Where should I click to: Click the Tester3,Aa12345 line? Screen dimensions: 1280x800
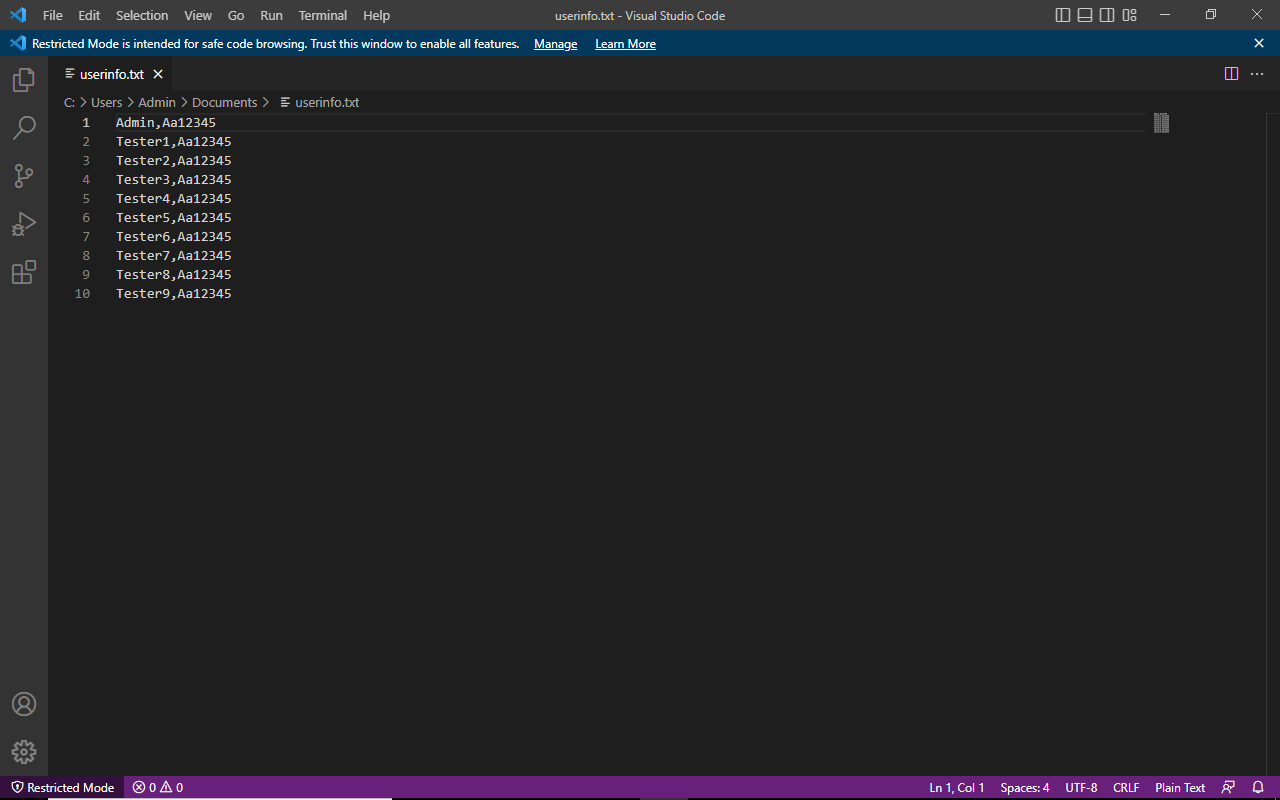coord(174,180)
